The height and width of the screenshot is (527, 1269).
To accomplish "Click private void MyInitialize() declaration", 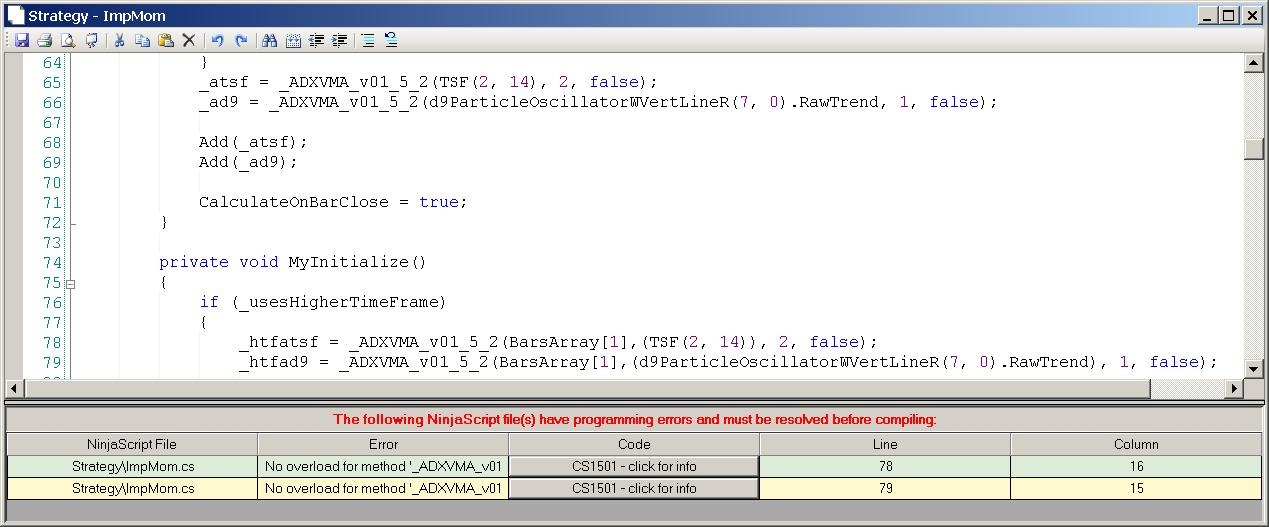I will 293,262.
